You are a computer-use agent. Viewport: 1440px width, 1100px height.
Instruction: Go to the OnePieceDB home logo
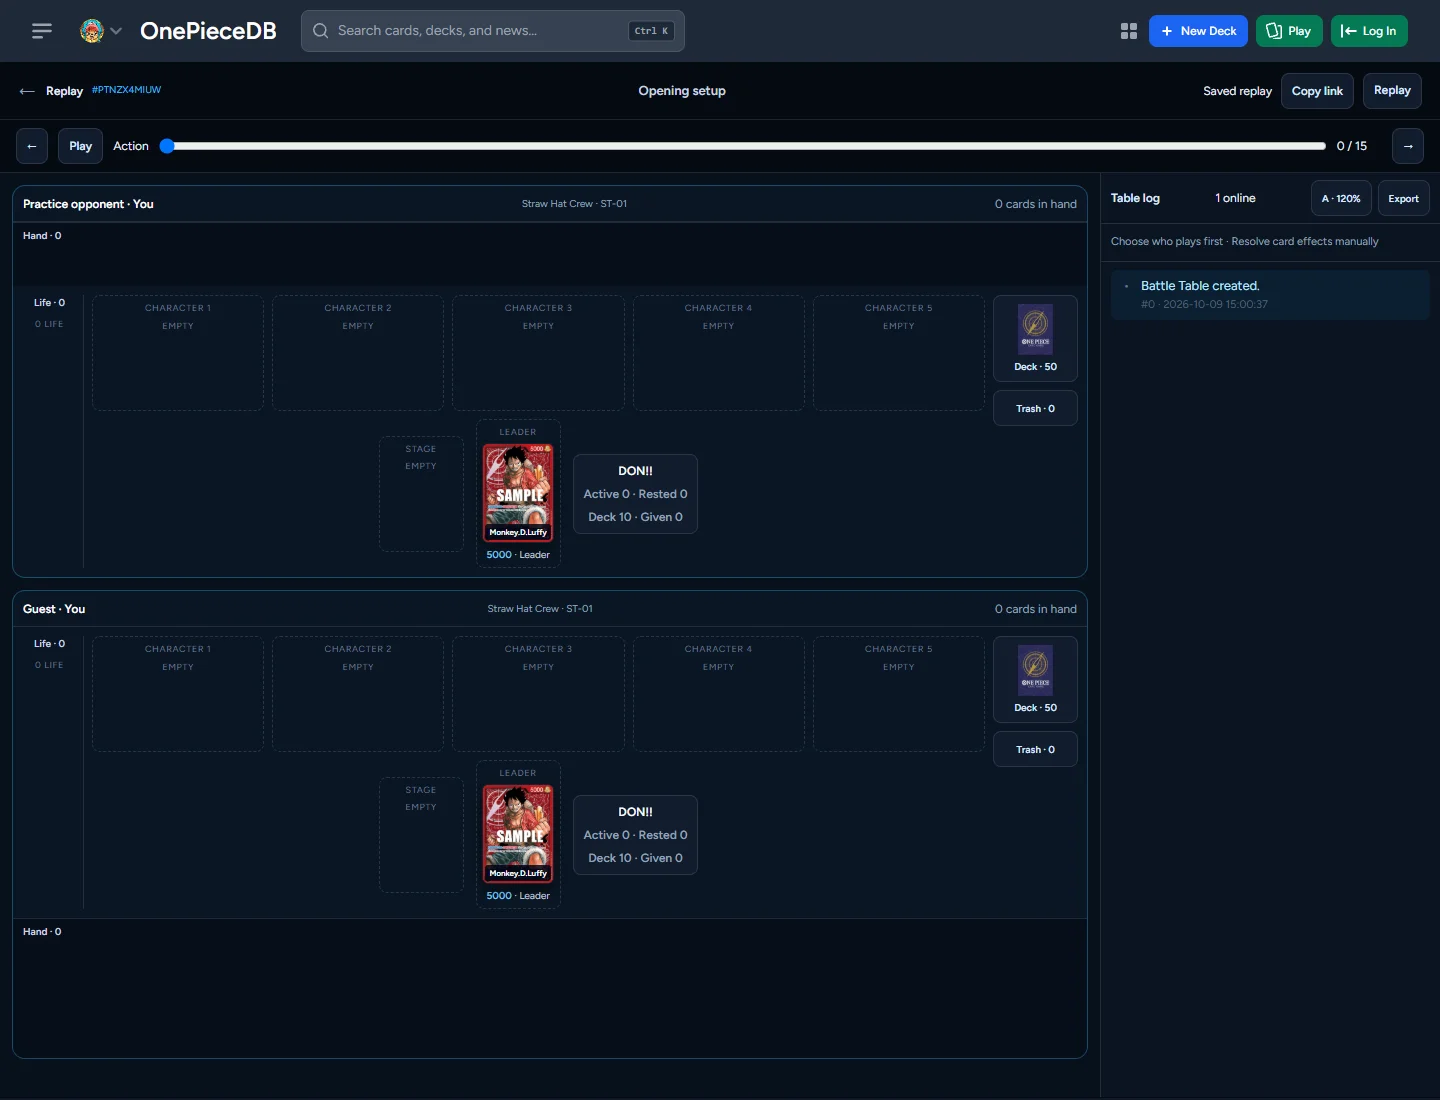click(208, 31)
